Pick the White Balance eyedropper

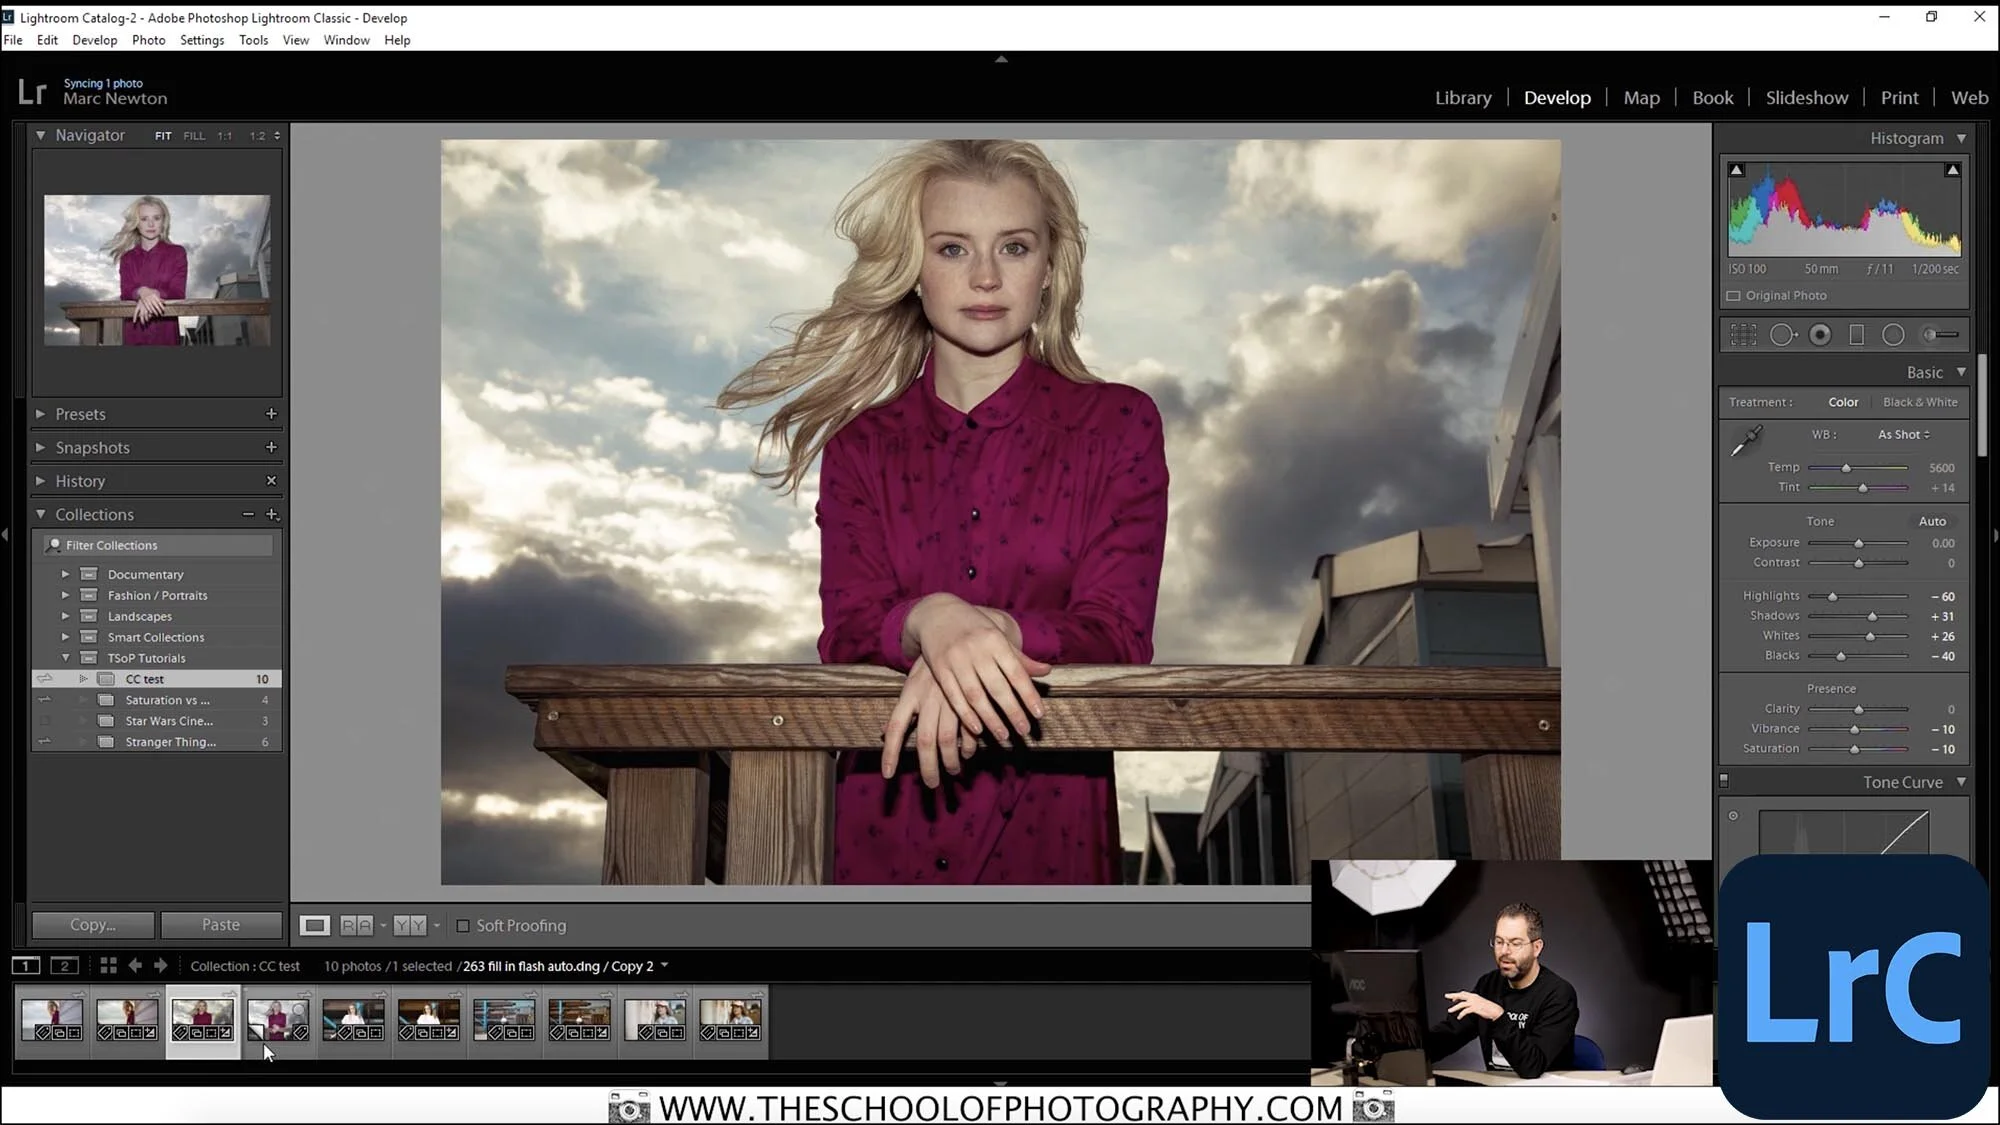point(1746,440)
